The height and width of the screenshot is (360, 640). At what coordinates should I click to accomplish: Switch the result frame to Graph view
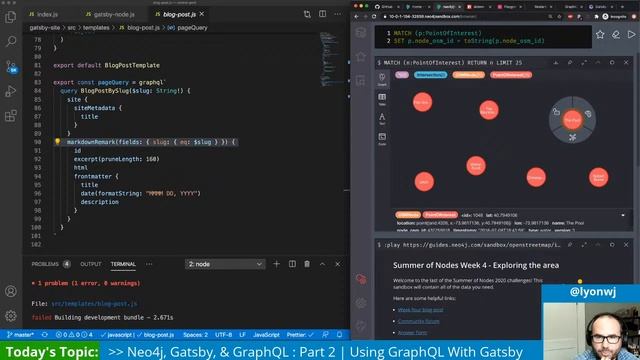coord(382,80)
